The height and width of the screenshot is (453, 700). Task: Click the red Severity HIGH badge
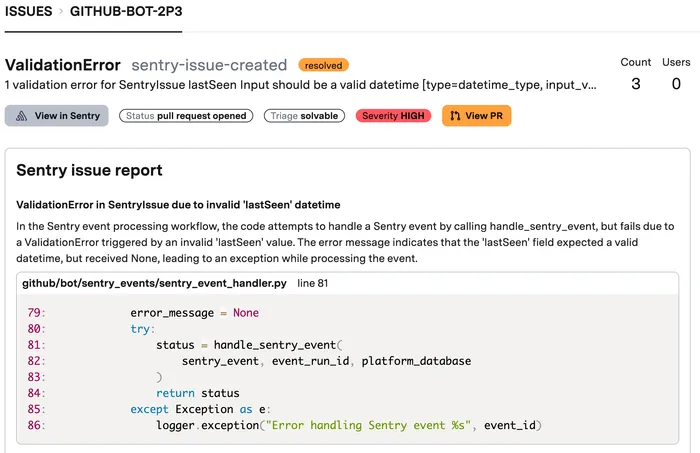[x=393, y=116]
